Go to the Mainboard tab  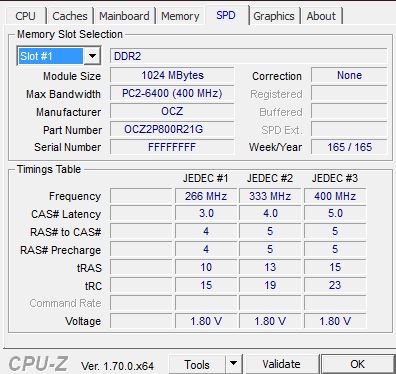[124, 16]
